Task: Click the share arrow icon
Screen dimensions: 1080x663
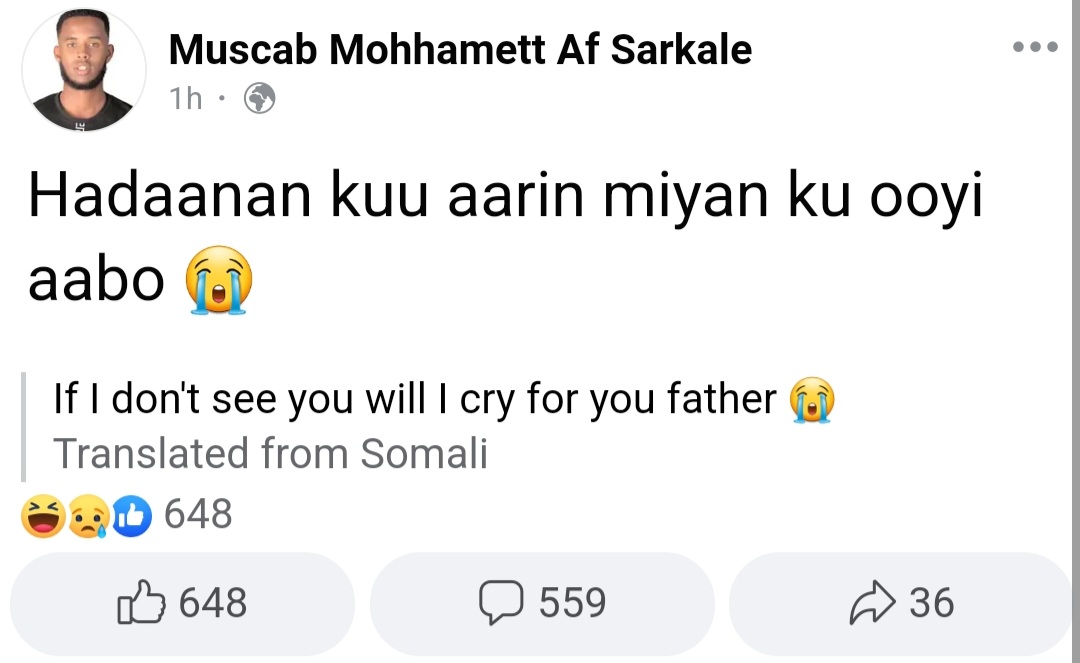Action: coord(871,603)
